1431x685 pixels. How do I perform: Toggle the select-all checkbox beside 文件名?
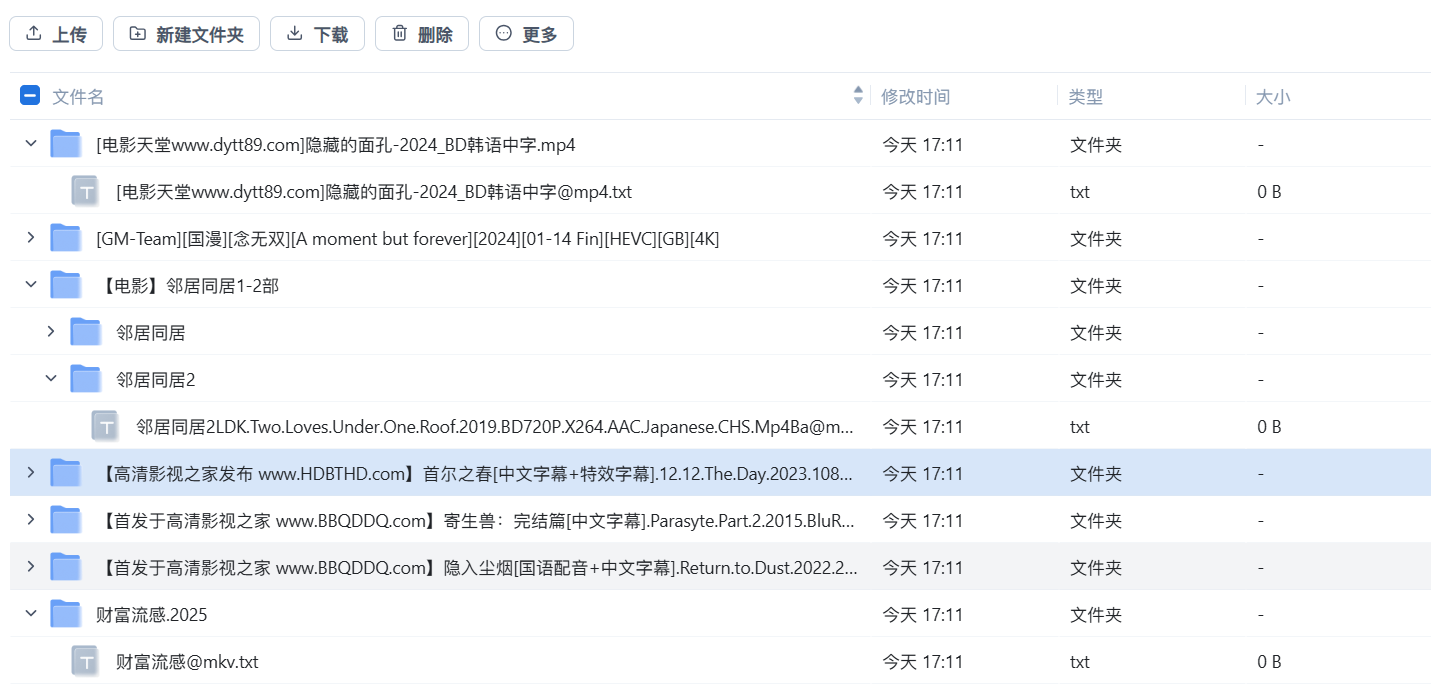29,96
